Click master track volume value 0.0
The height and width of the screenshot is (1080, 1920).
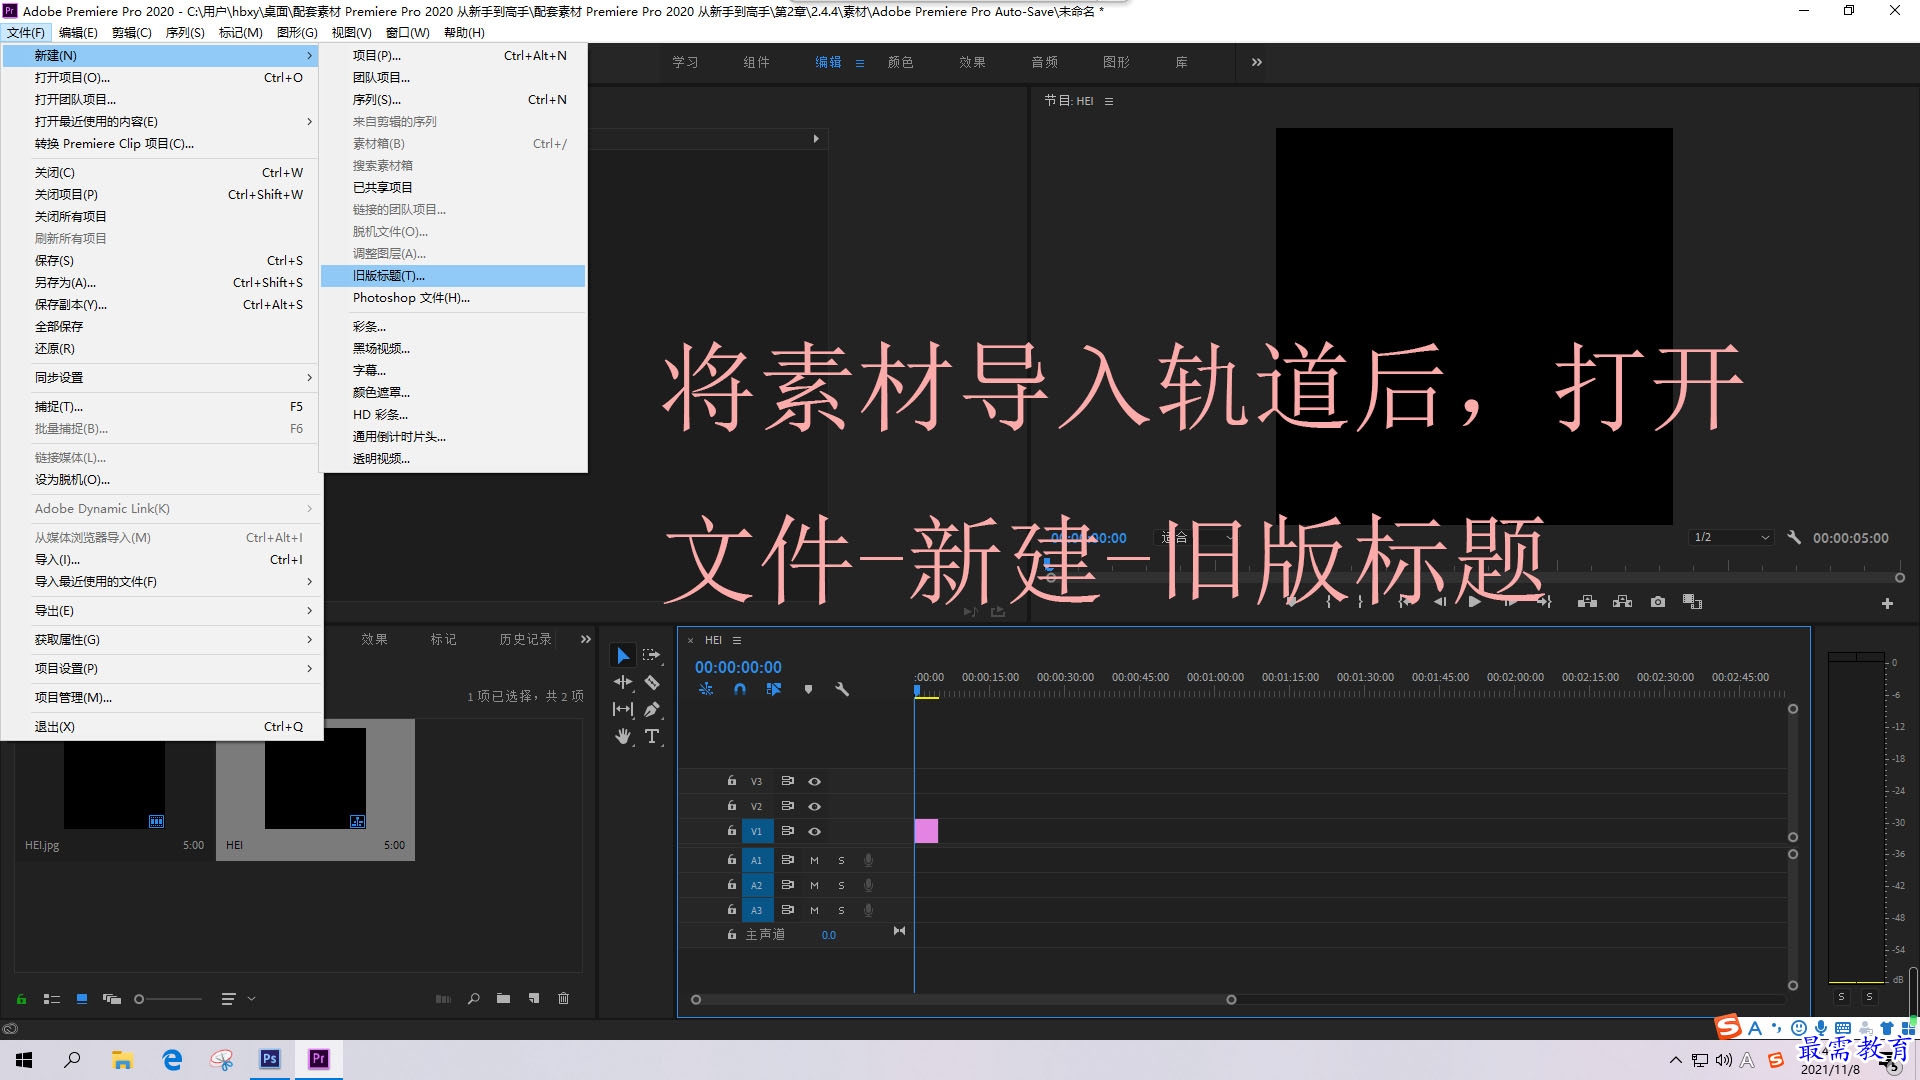[x=829, y=935]
